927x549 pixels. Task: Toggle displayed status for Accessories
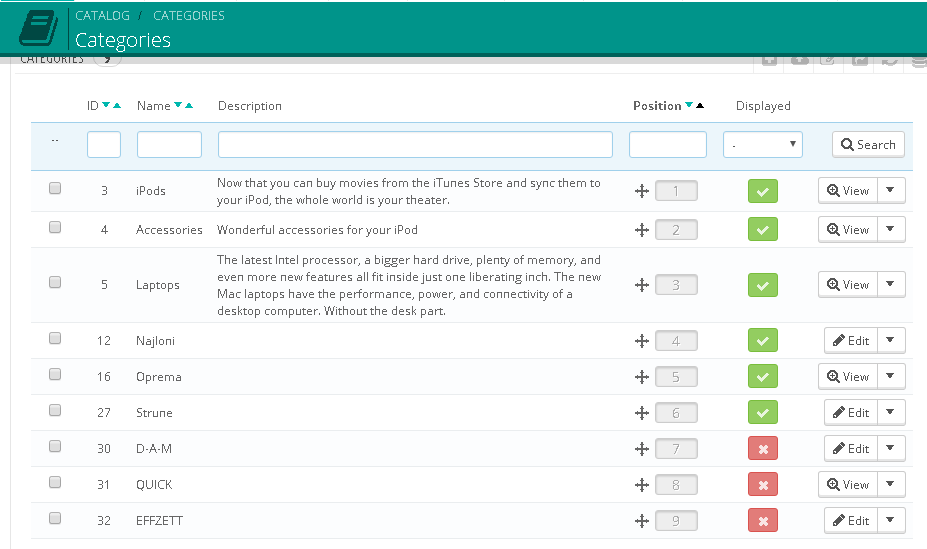763,229
